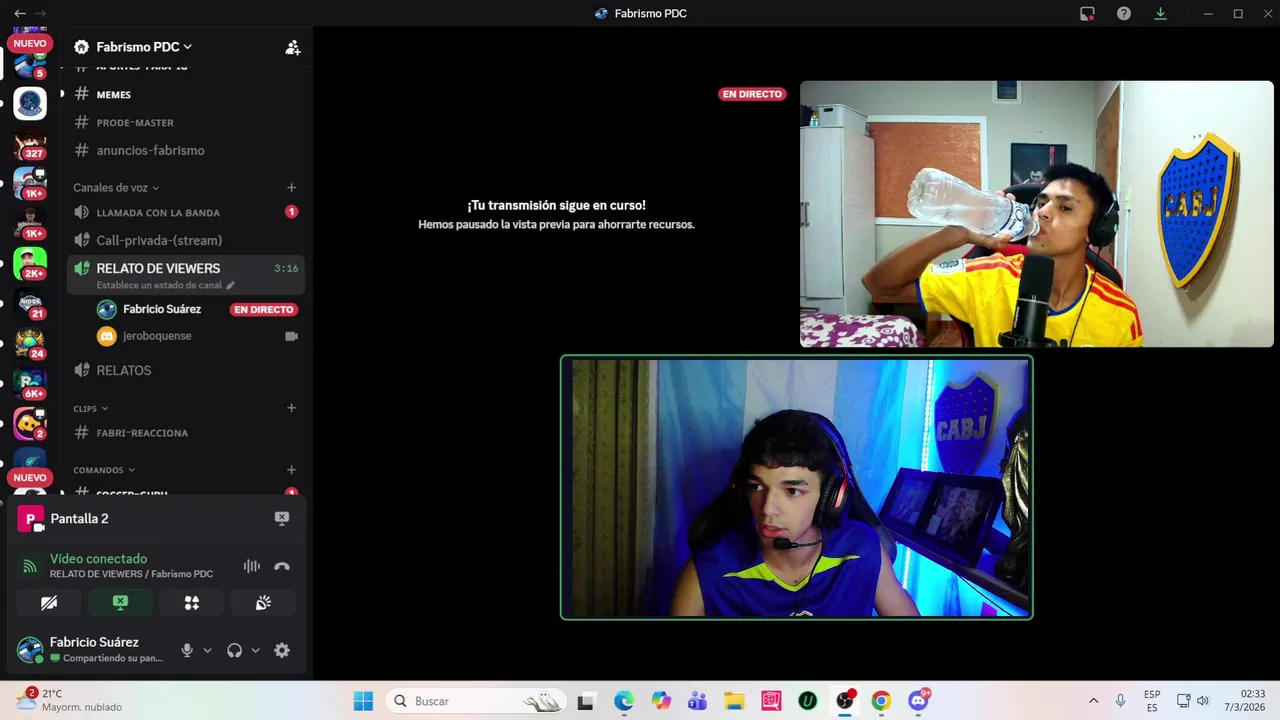
Task: Disconnect from voice with hang-up icon
Action: point(282,566)
